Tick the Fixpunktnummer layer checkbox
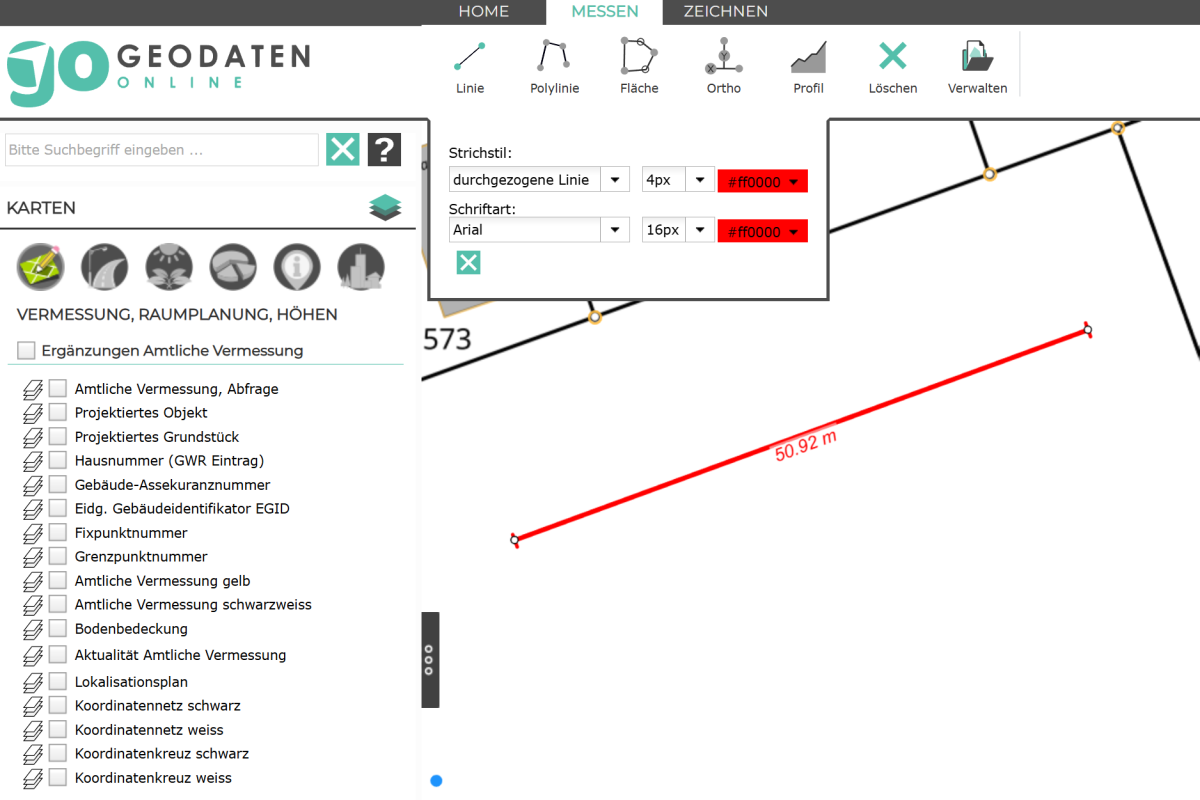Image resolution: width=1200 pixels, height=800 pixels. pos(58,533)
